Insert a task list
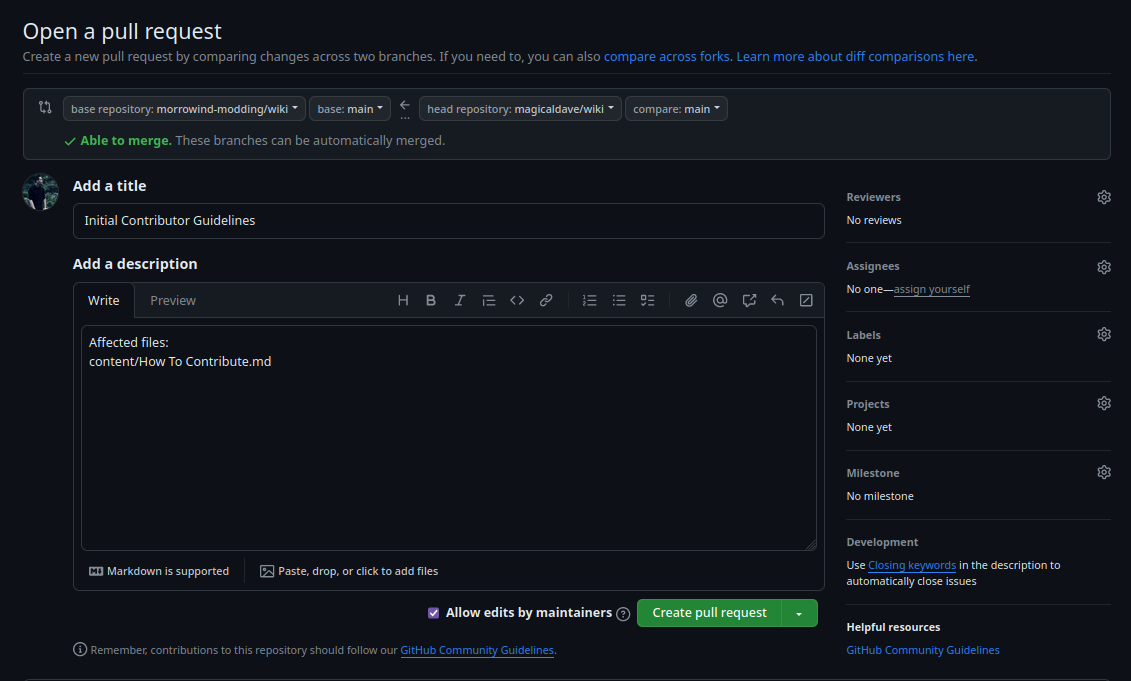The height and width of the screenshot is (681, 1131). (x=648, y=300)
